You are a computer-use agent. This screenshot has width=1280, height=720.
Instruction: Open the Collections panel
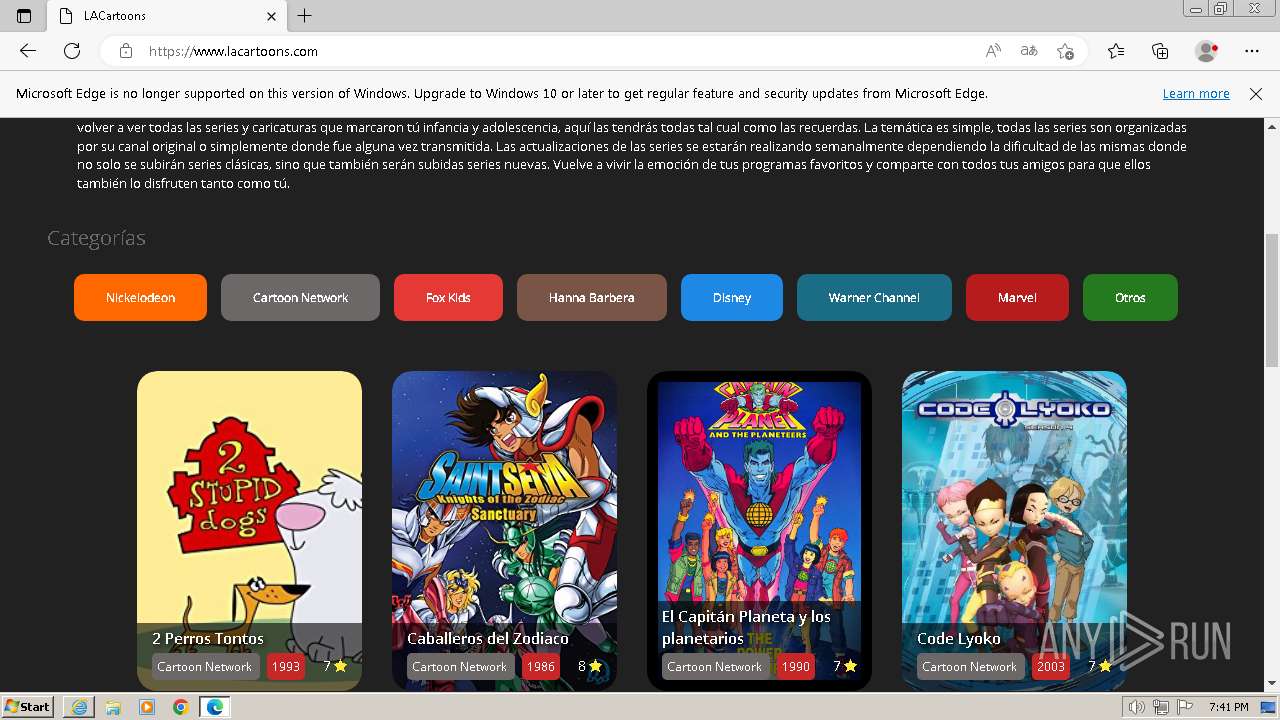tap(1160, 51)
